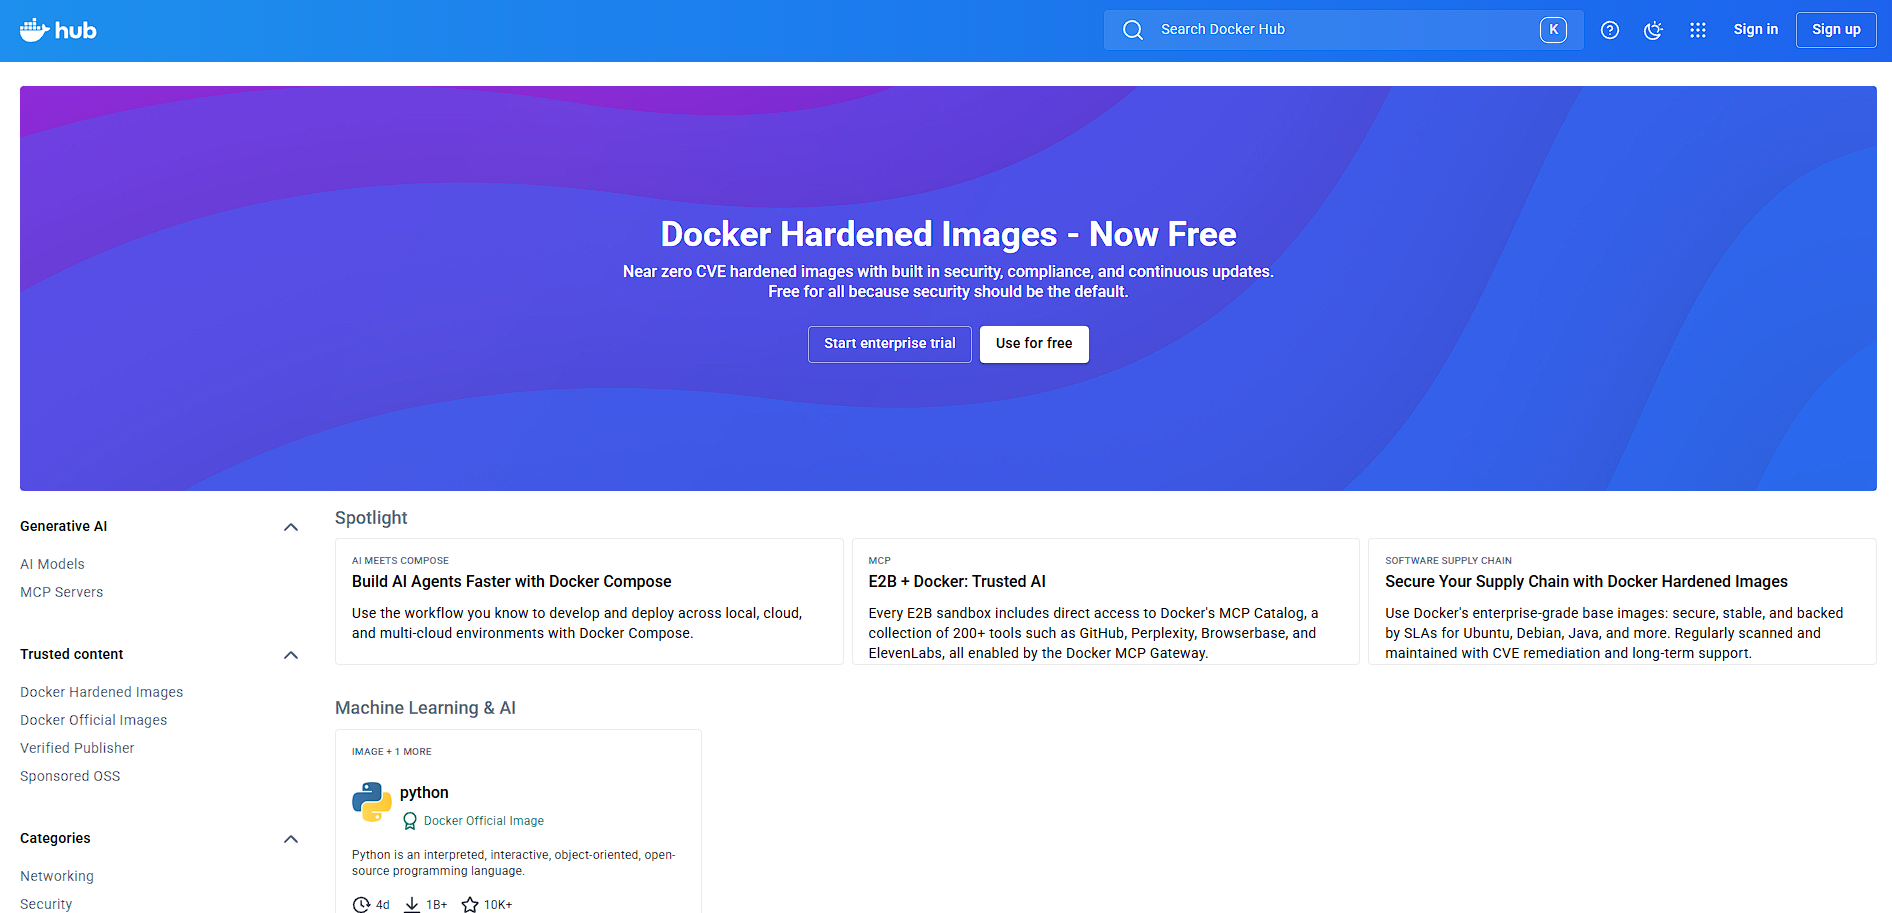This screenshot has height=913, width=1892.
Task: Open Sponsored OSS sidebar link
Action: [x=70, y=776]
